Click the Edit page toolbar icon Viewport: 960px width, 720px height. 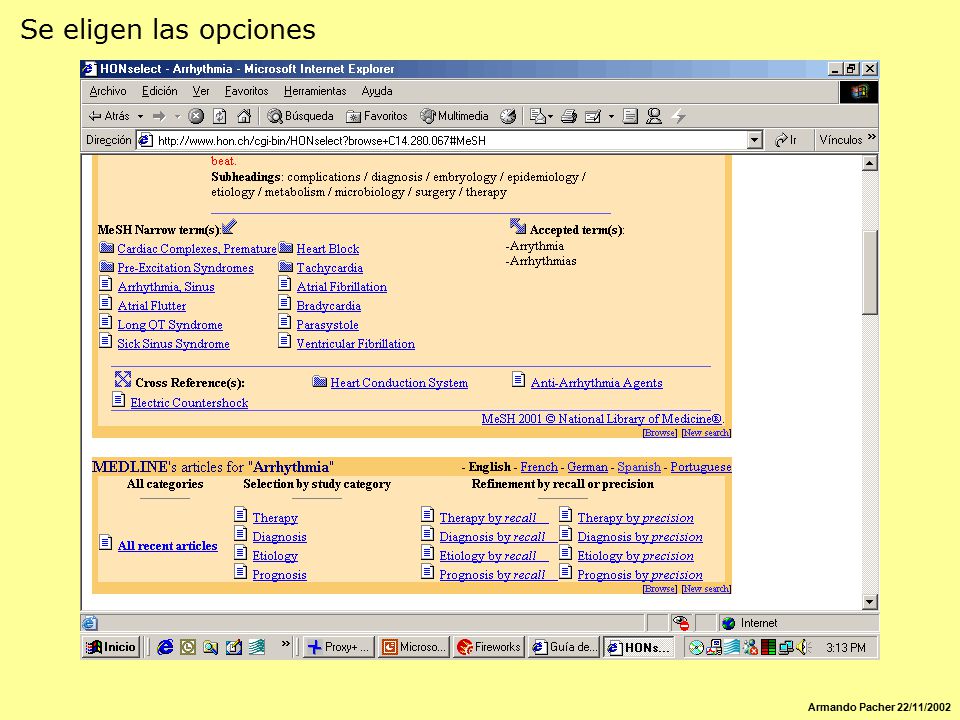pyautogui.click(x=593, y=116)
